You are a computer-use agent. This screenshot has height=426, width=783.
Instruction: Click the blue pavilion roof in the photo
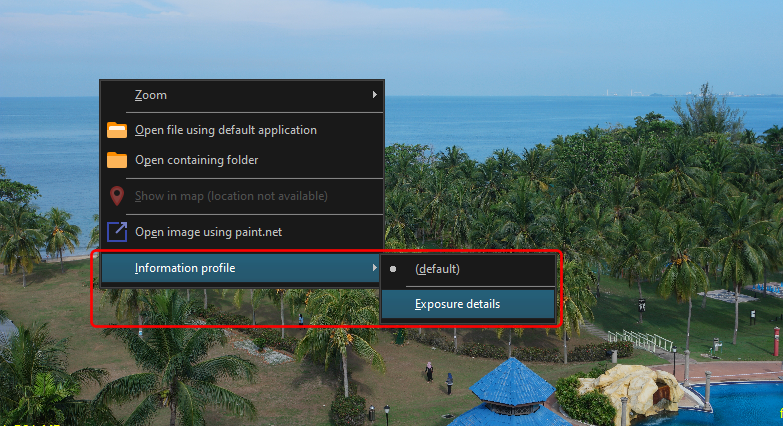tap(513, 383)
